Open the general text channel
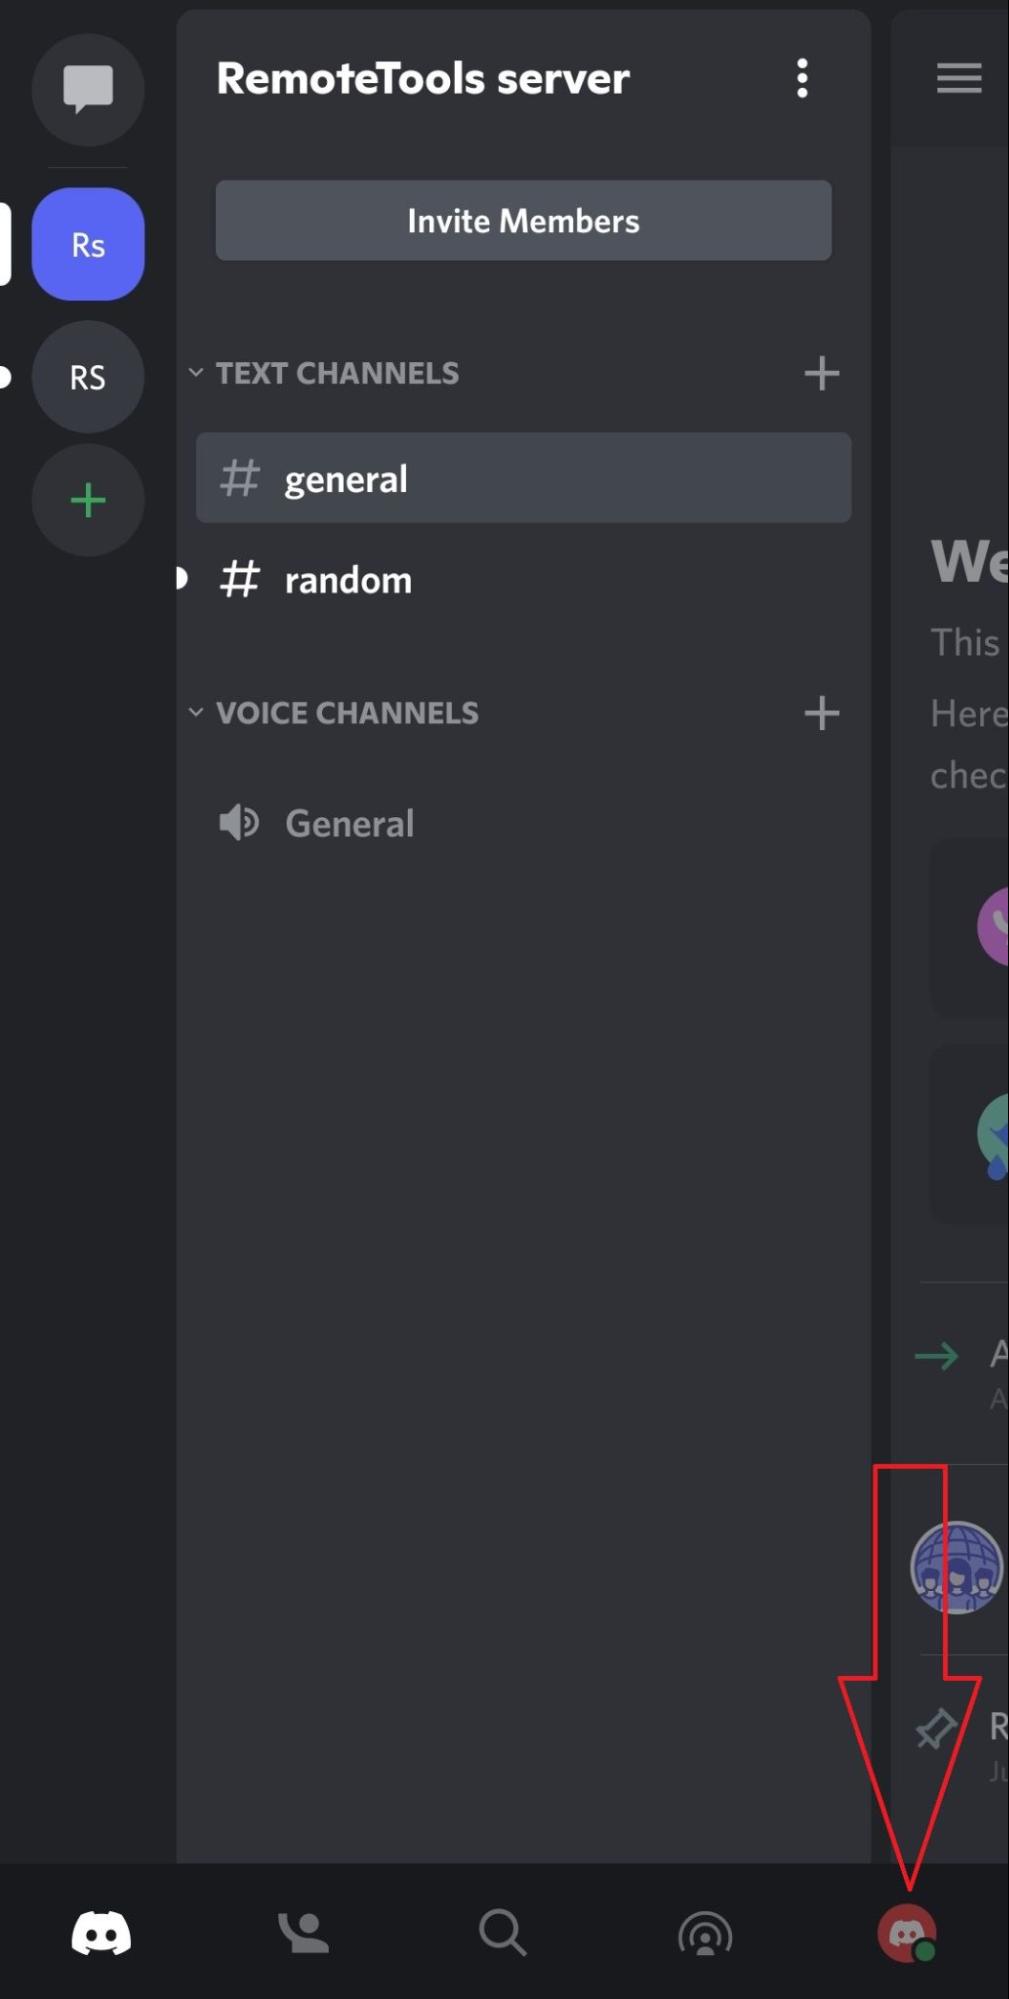1009x1999 pixels. pos(523,478)
